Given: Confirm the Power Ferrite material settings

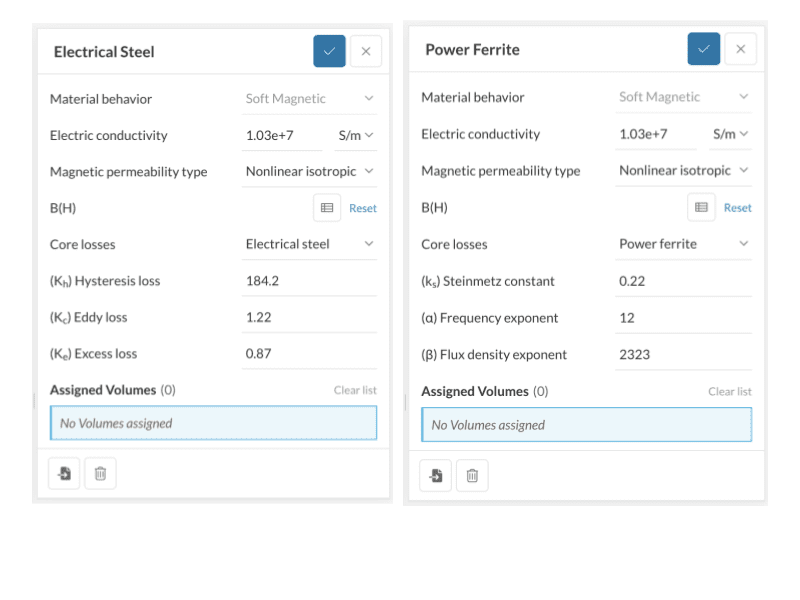Looking at the screenshot, I should 703,49.
